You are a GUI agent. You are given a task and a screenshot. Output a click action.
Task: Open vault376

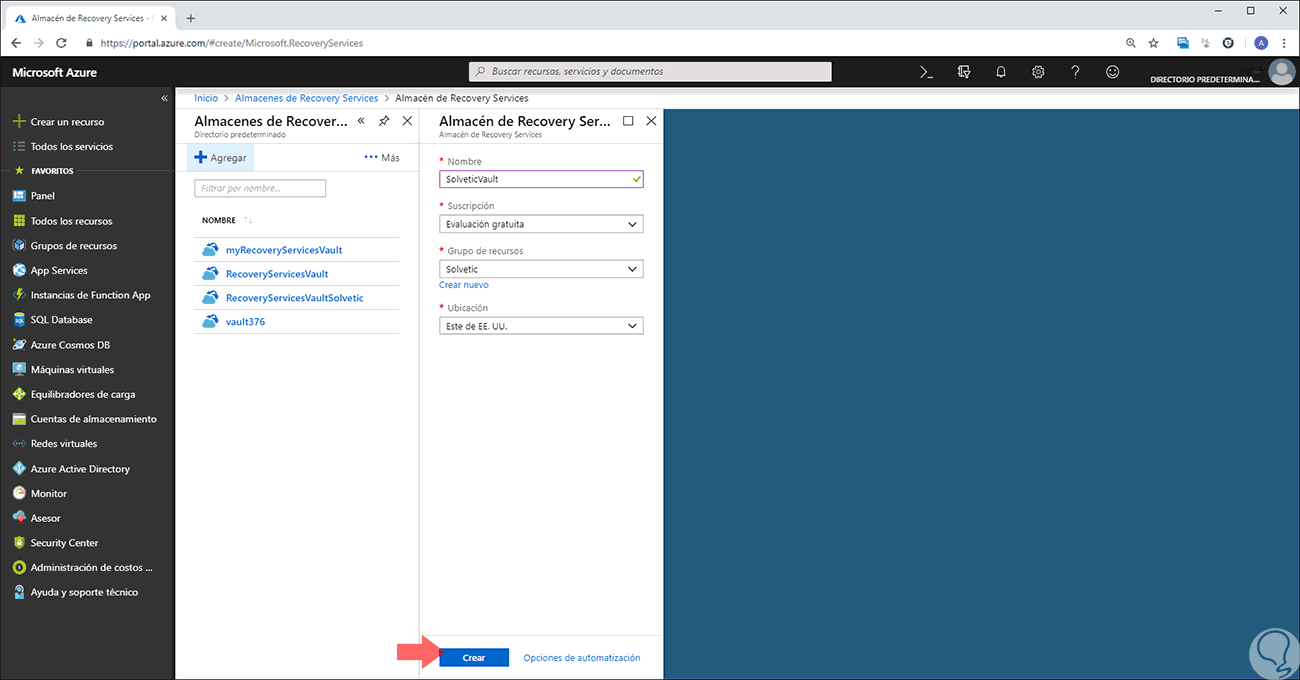(x=245, y=322)
